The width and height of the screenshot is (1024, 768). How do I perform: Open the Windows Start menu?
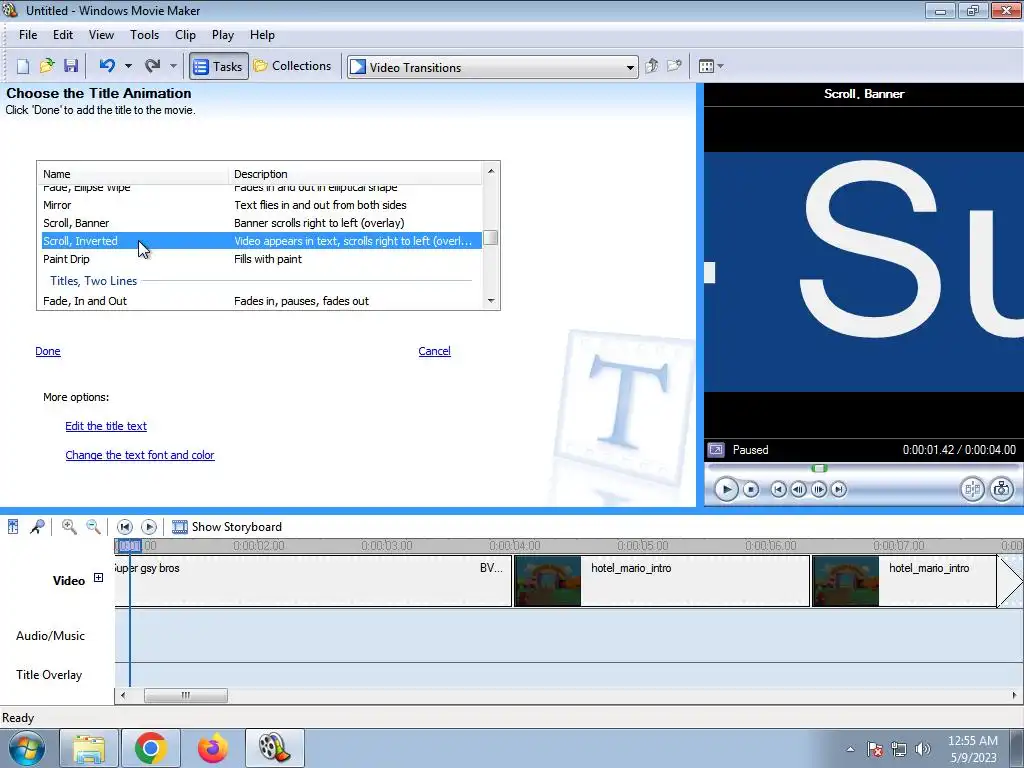[27, 748]
